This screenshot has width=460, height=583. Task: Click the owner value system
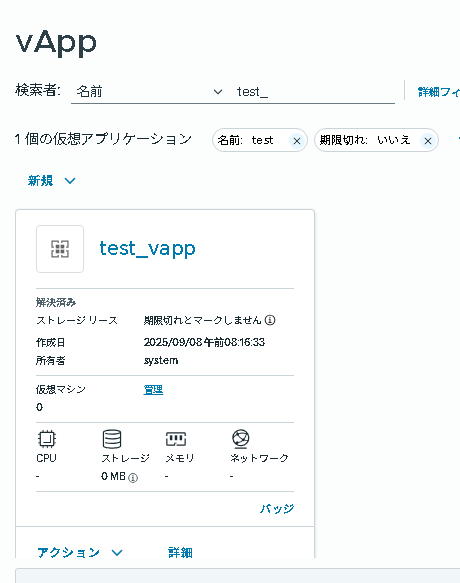tap(161, 360)
